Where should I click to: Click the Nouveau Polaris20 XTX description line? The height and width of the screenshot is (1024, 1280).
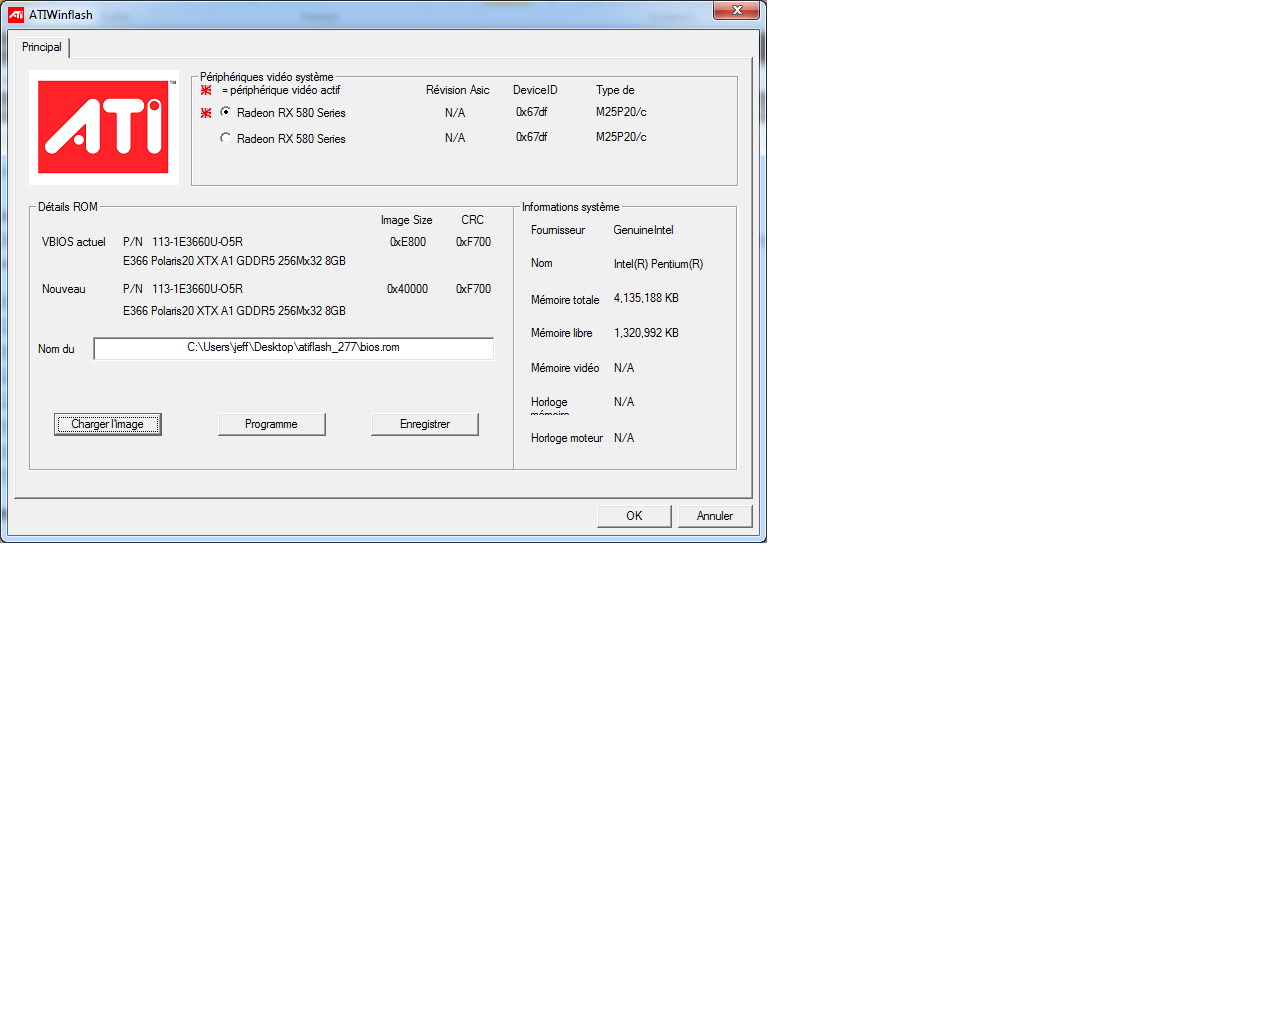[235, 311]
